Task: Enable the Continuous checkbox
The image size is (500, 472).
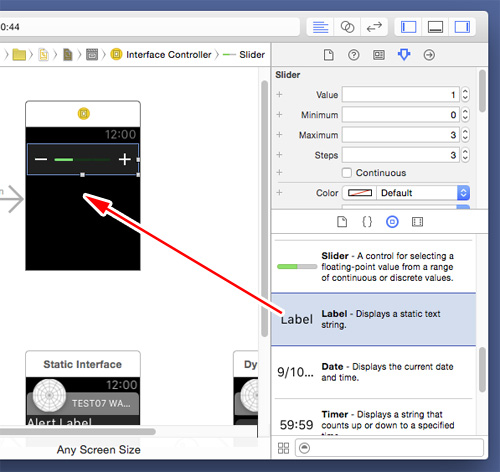Action: 347,173
